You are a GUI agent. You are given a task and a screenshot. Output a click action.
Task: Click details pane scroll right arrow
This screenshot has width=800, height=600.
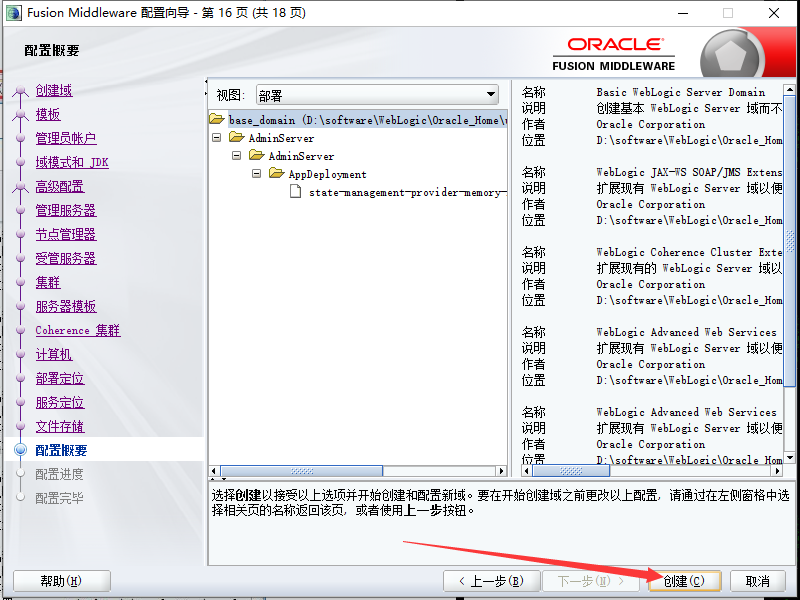point(778,471)
